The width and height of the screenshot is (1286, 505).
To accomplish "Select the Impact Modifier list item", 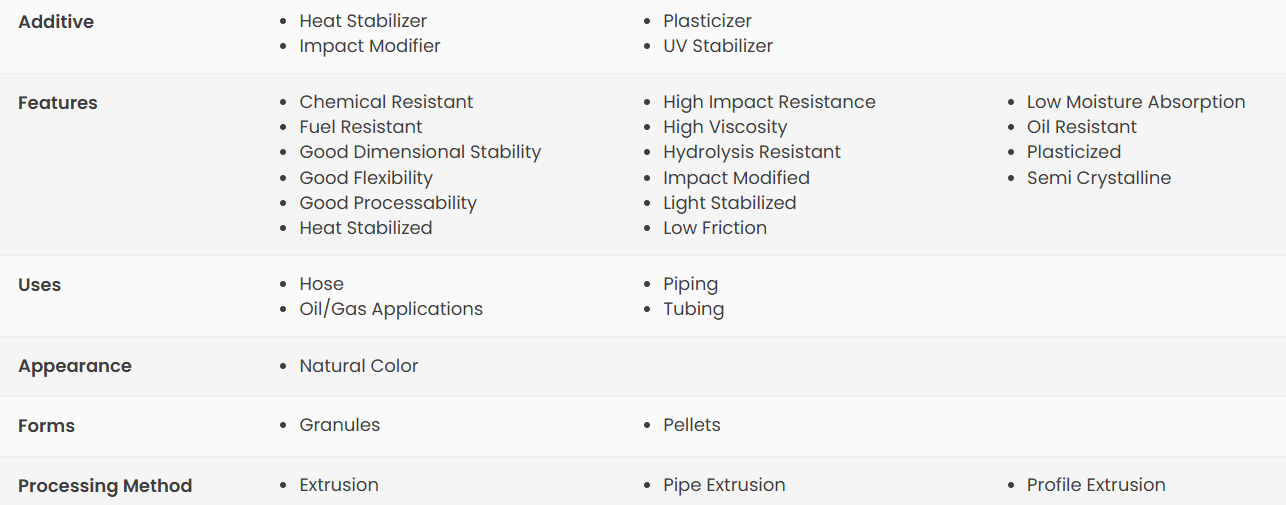I will pyautogui.click(x=370, y=46).
